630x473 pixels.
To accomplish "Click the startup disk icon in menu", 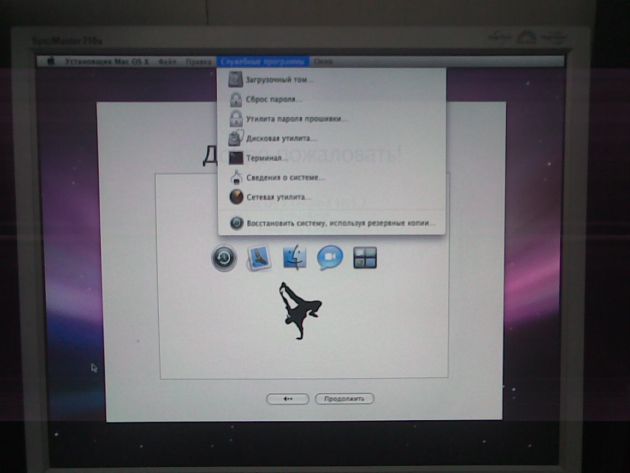I will point(236,80).
